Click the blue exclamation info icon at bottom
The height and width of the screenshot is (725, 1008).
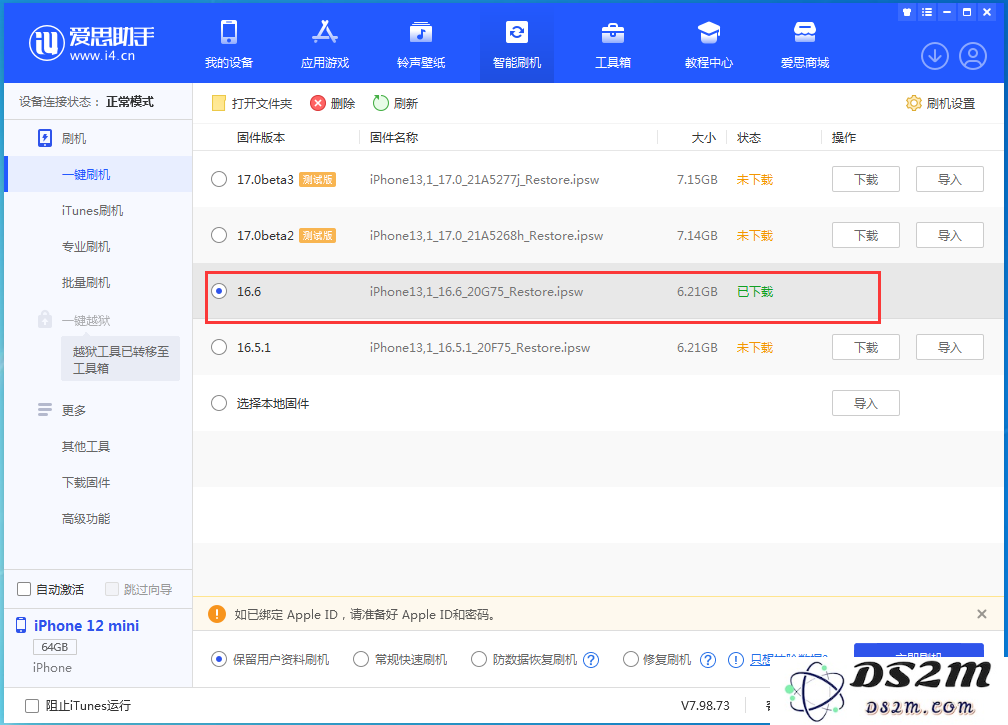point(735,660)
